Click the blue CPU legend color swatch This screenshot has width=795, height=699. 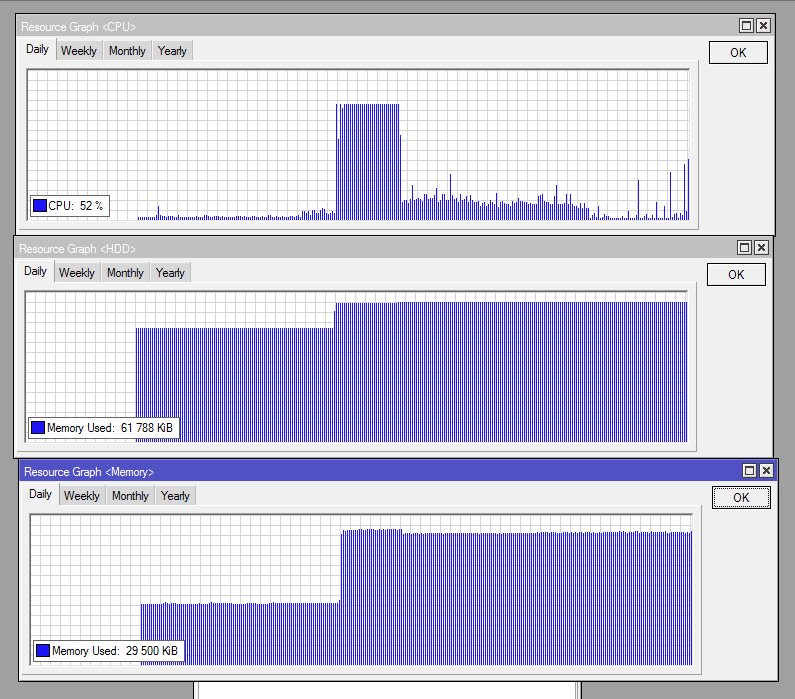coord(40,206)
